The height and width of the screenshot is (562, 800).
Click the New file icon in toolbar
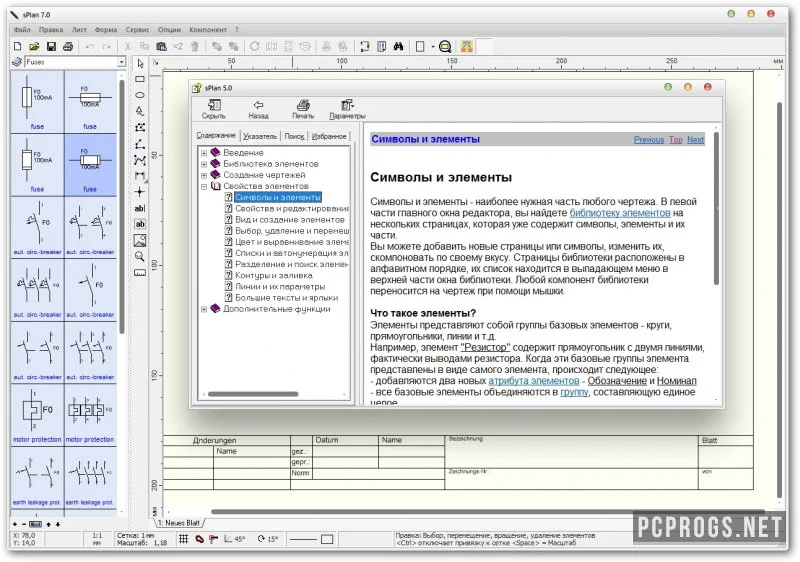click(x=17, y=47)
